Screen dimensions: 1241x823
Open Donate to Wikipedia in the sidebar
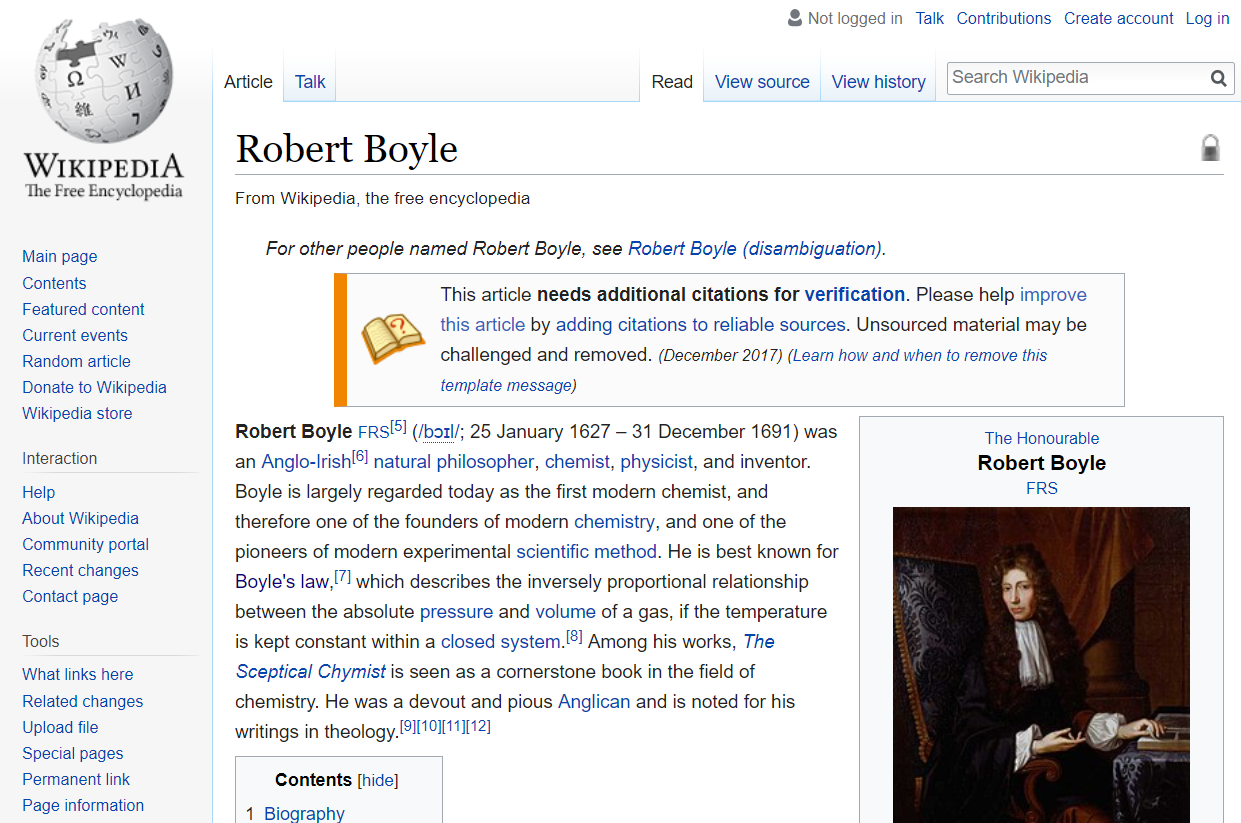(x=94, y=387)
